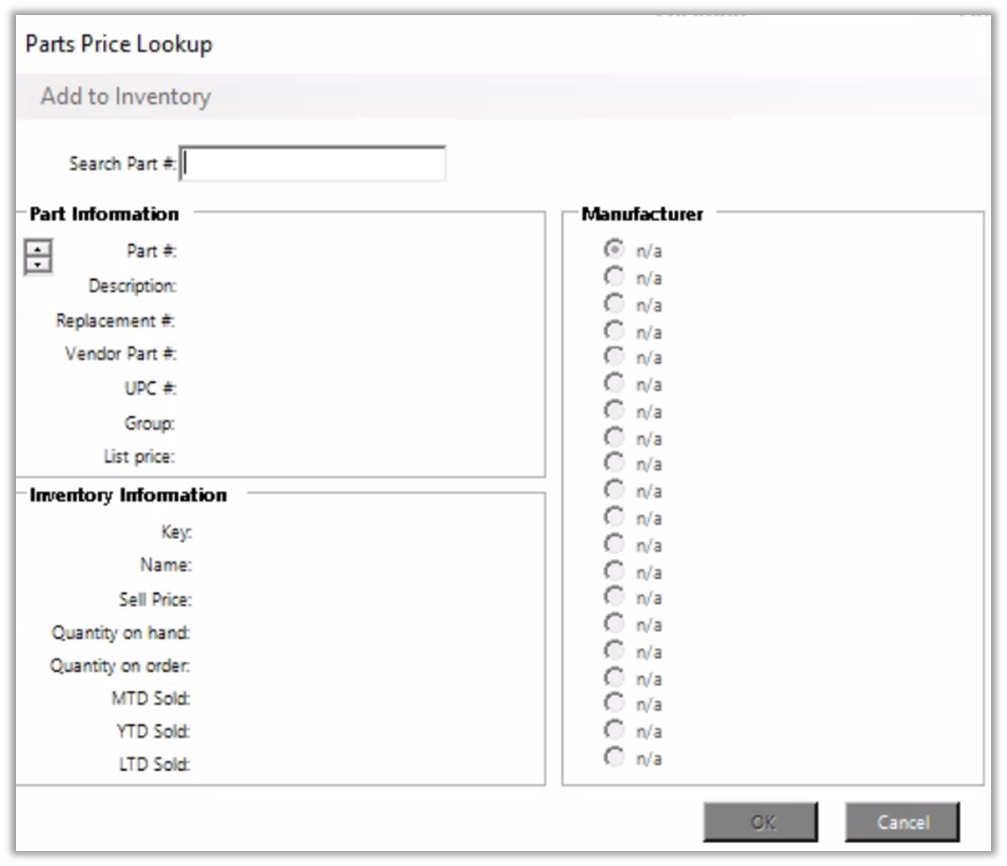Pick the eighth Manufacturer radio option from top

tap(615, 436)
